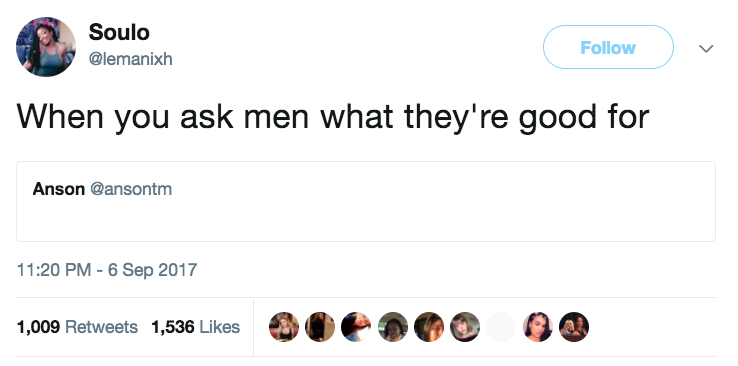
Task: Open the fifth liker's avatar
Action: tap(429, 326)
